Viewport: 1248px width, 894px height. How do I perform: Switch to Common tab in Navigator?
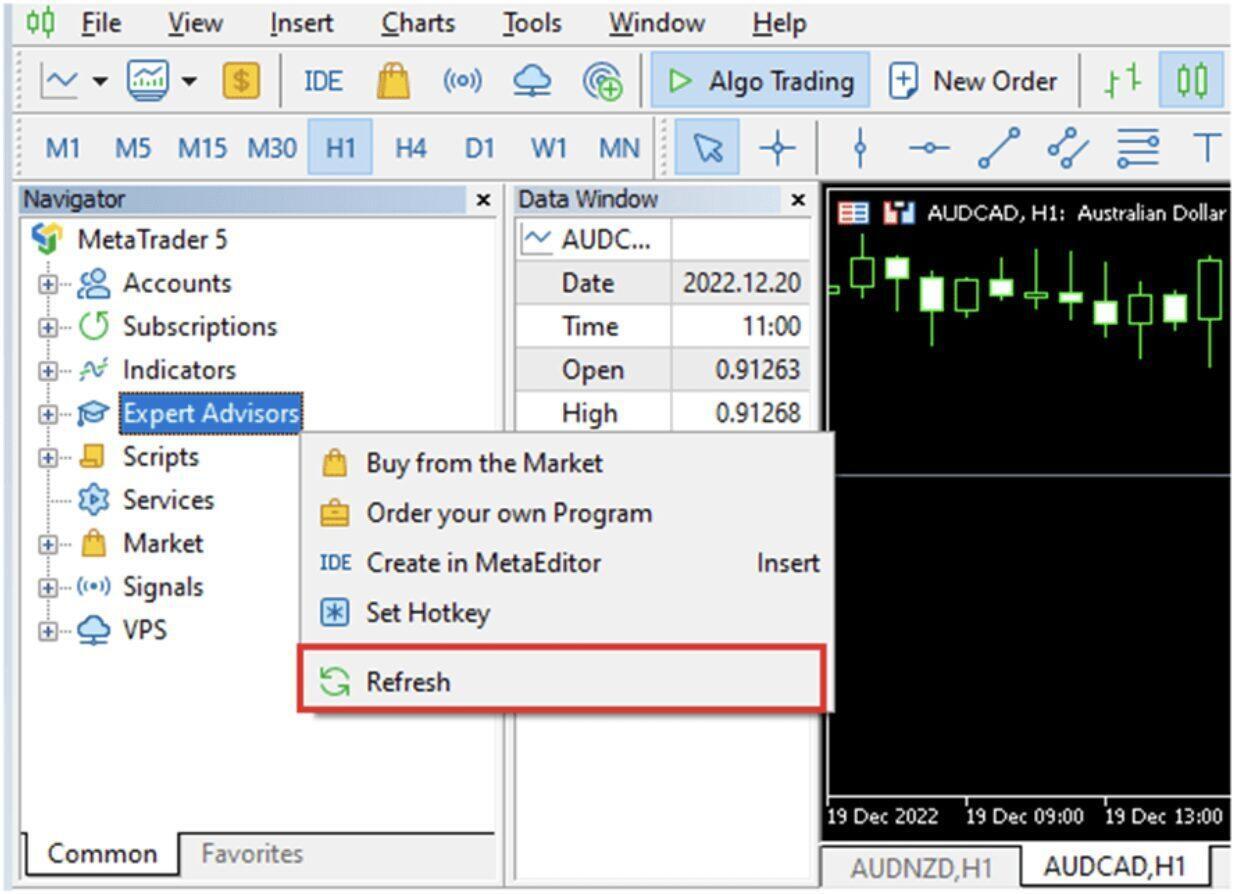click(x=102, y=854)
